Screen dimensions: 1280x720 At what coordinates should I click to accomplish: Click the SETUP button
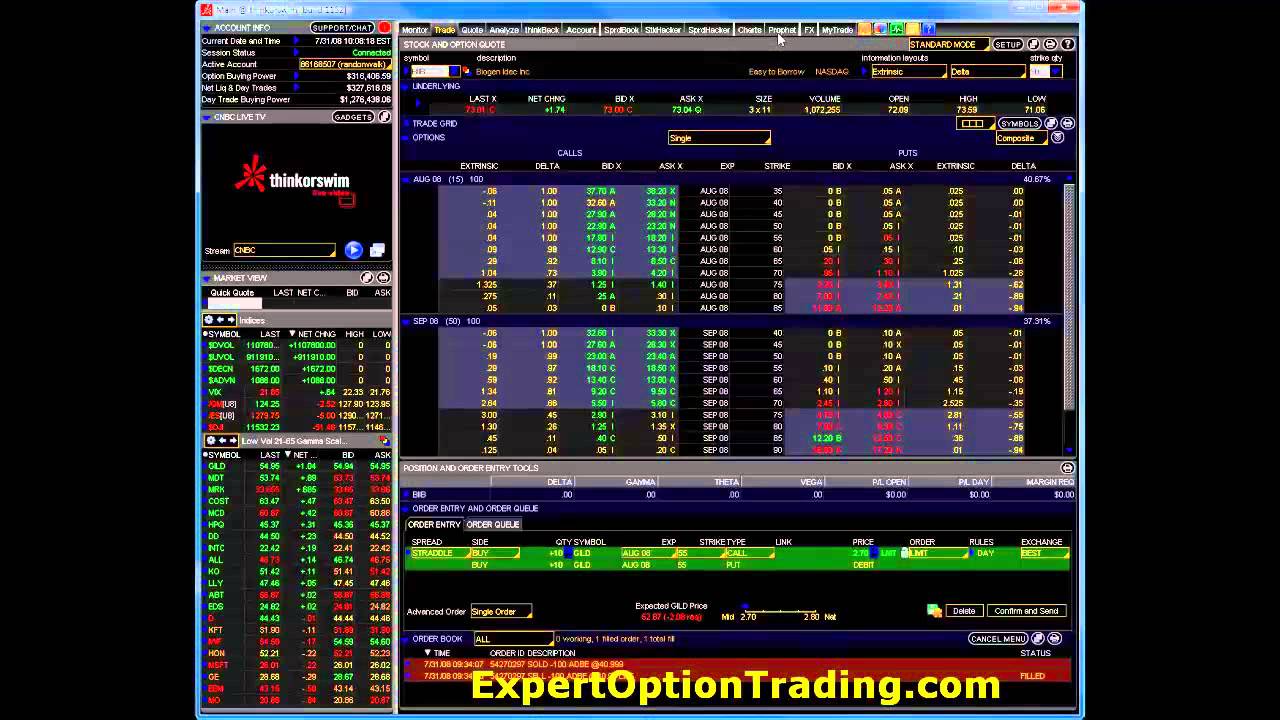(x=1007, y=45)
